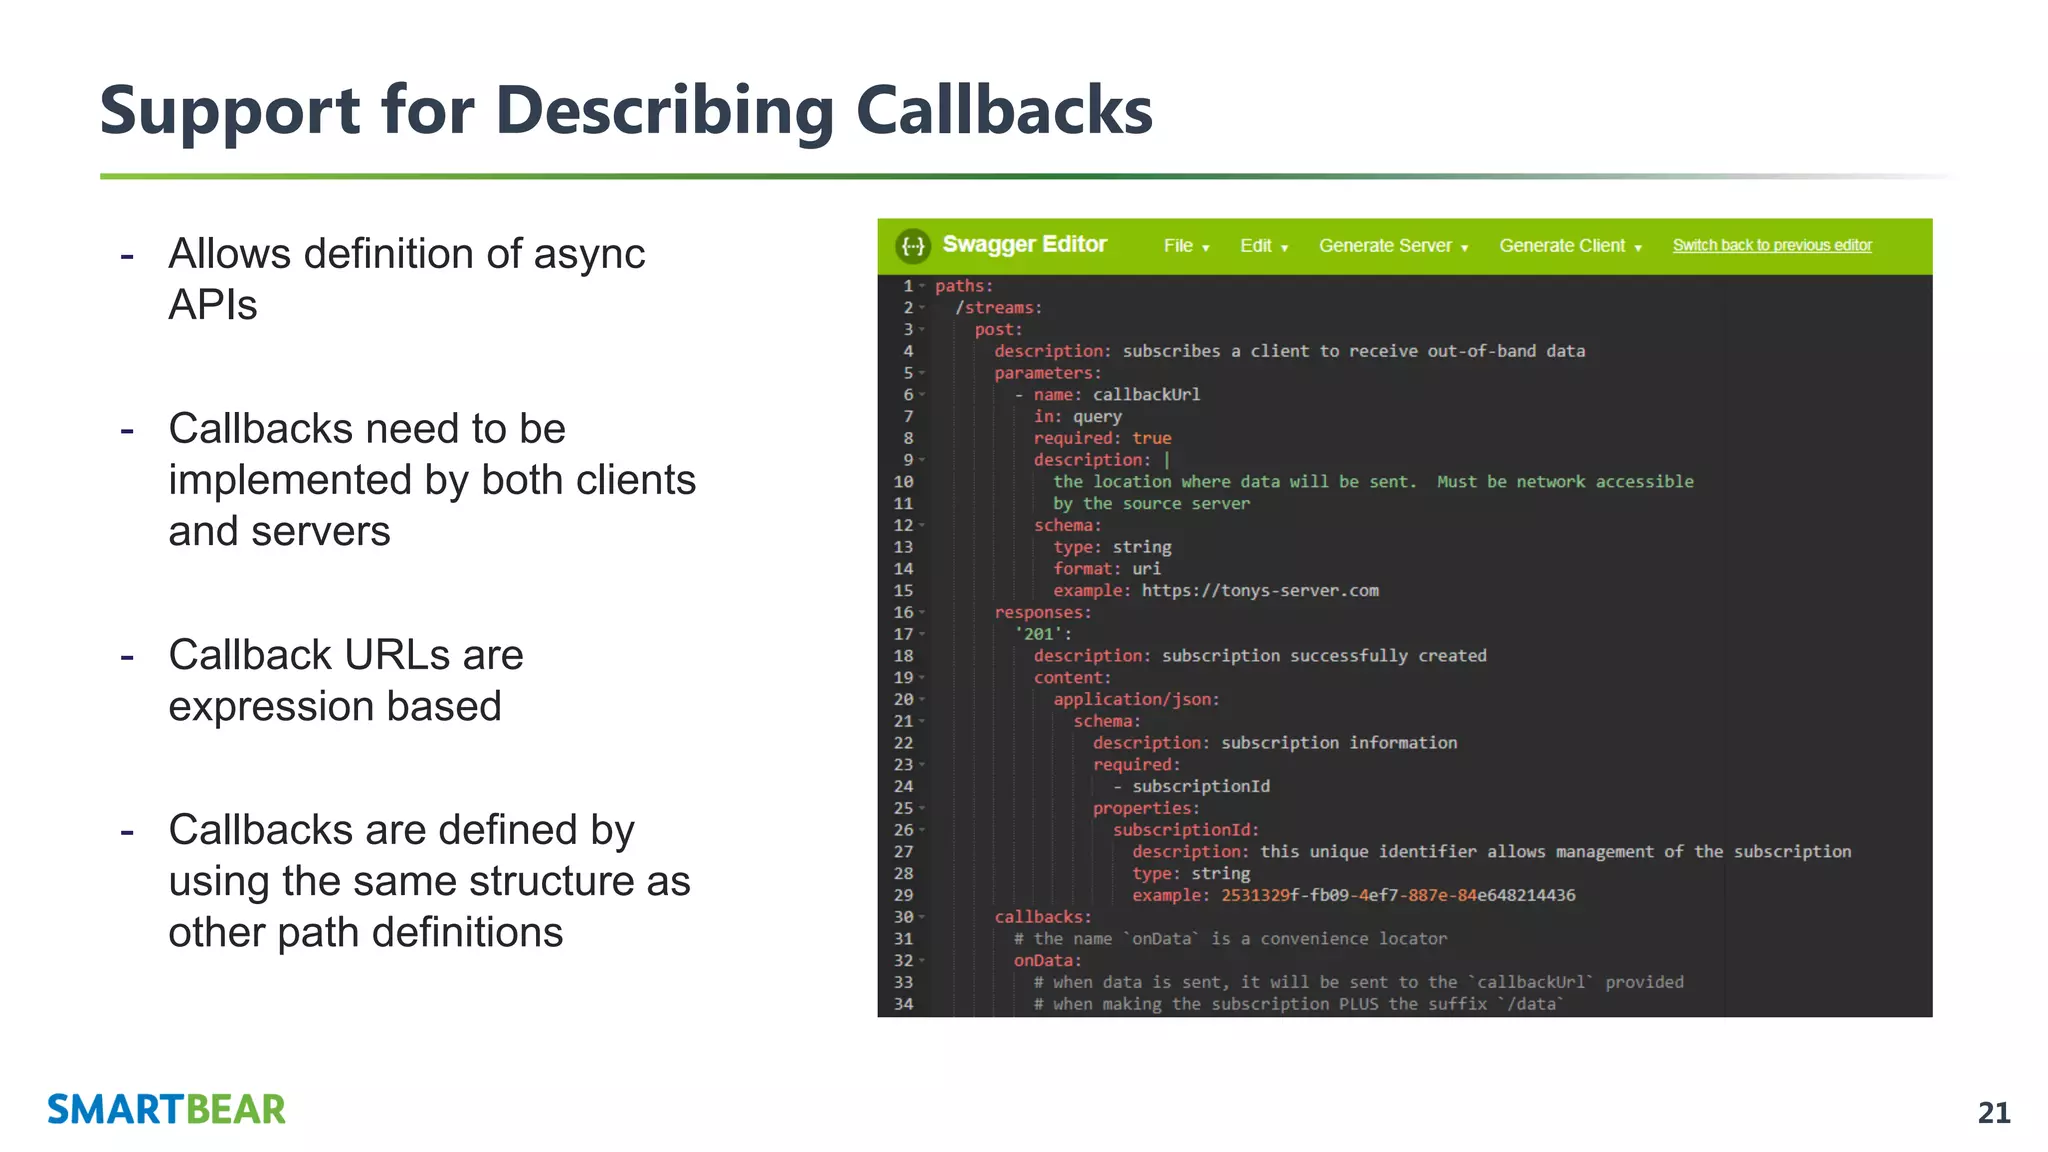
Task: Click the example URL https://tonys-server.com
Action: (x=1260, y=591)
